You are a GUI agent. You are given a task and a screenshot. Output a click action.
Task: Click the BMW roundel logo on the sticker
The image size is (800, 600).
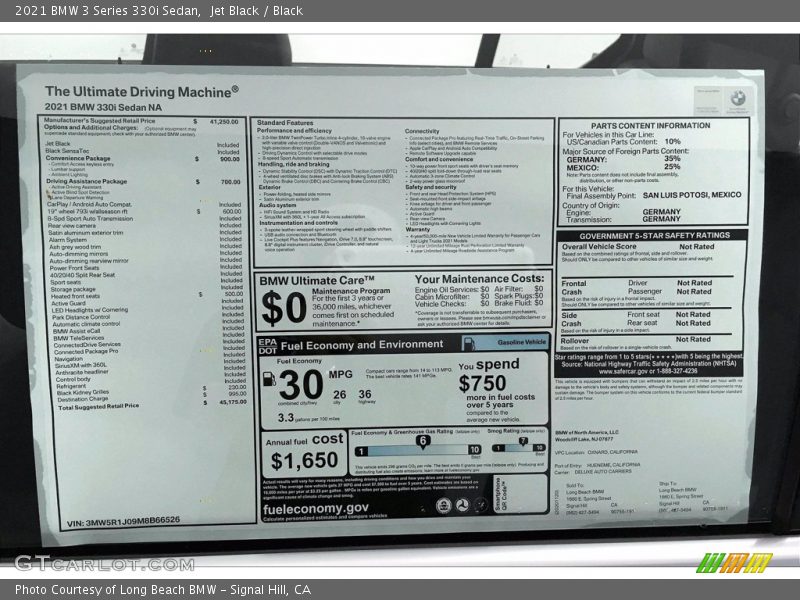[x=737, y=98]
